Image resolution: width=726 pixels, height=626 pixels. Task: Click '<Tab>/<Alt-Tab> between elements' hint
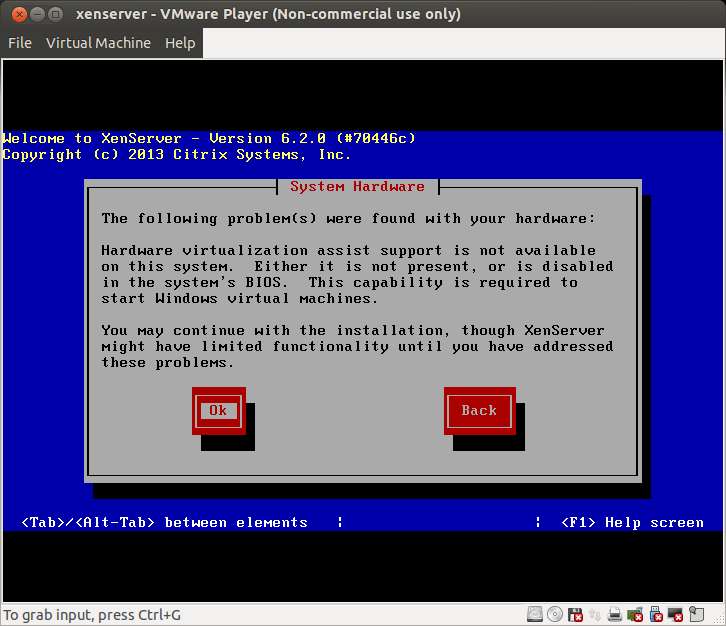click(164, 523)
